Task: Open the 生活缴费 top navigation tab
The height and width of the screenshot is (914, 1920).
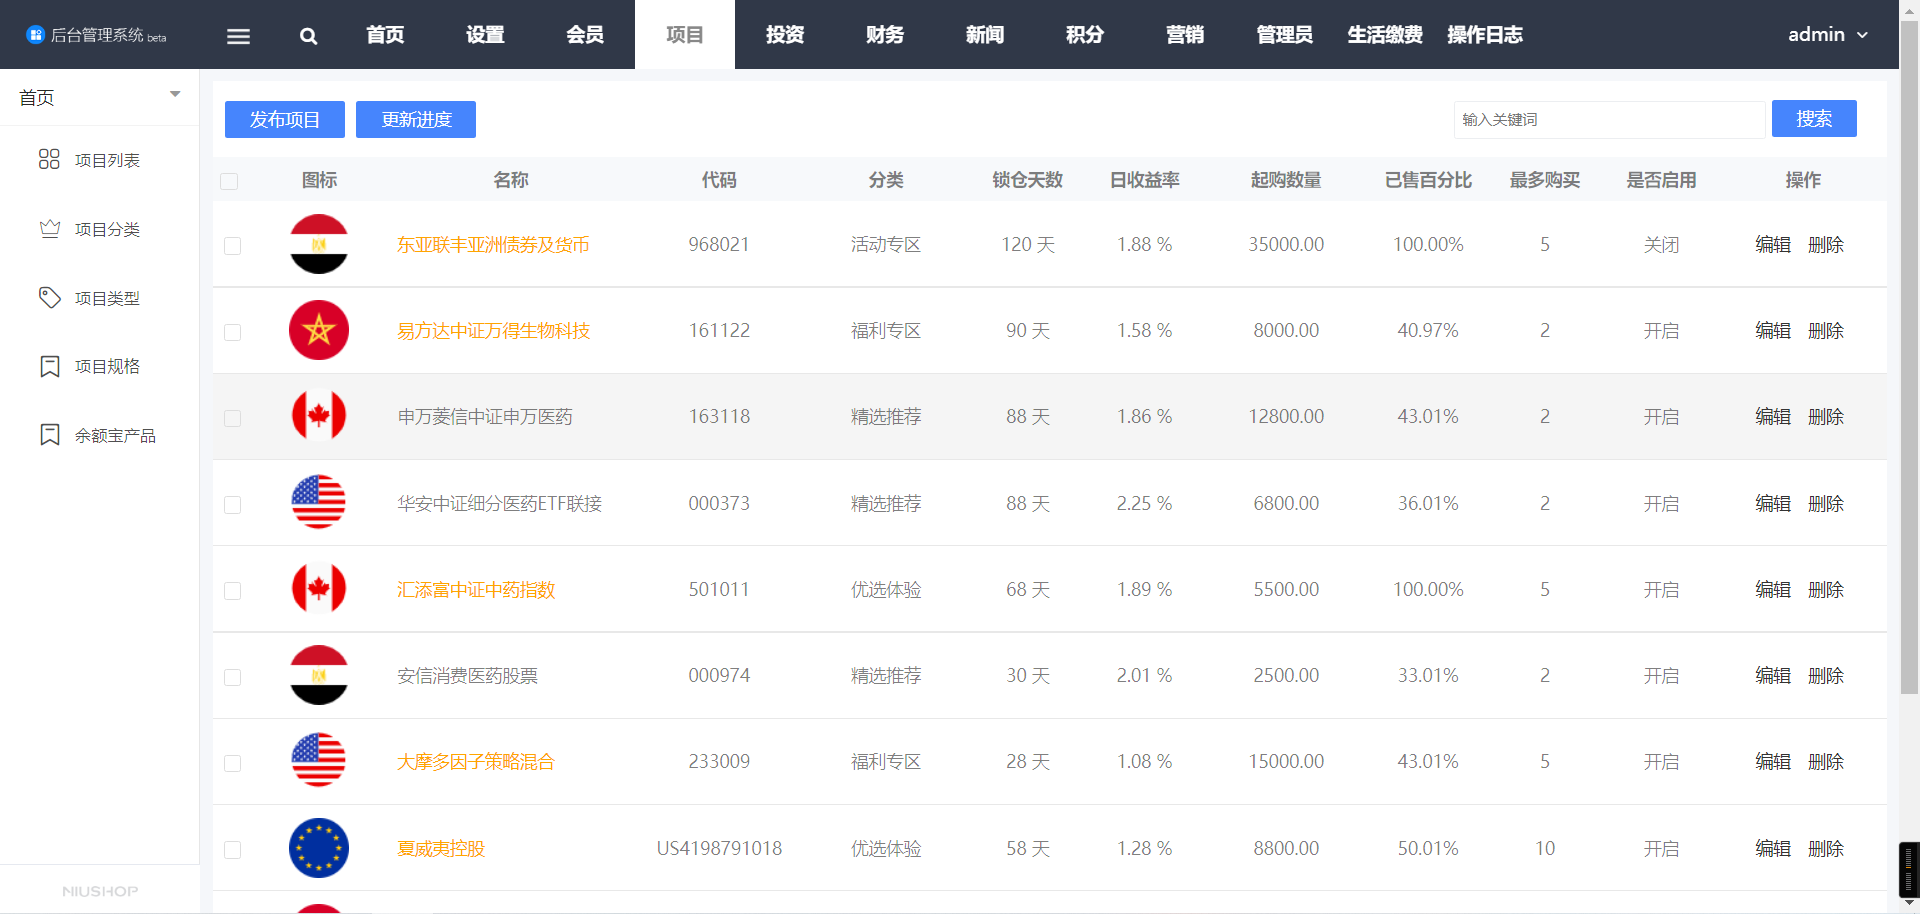Action: 1385,35
